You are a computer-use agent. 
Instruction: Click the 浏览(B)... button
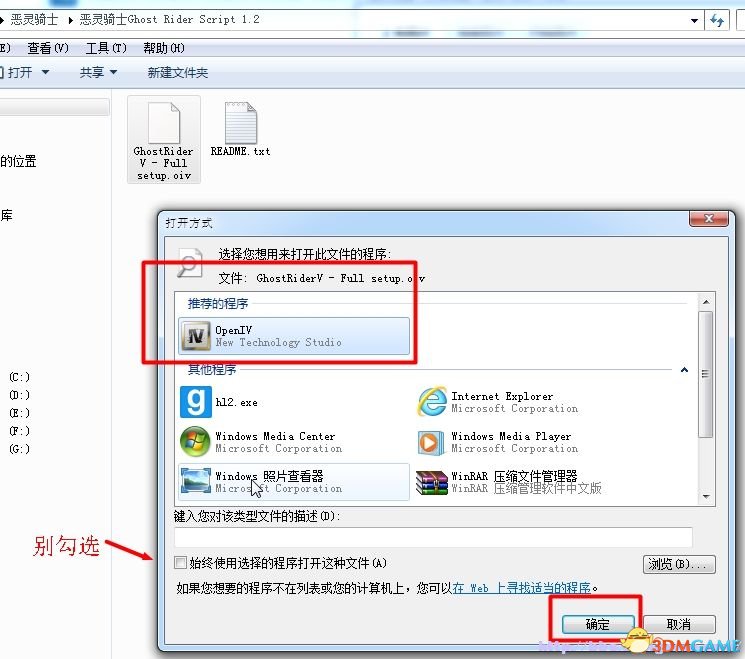679,564
